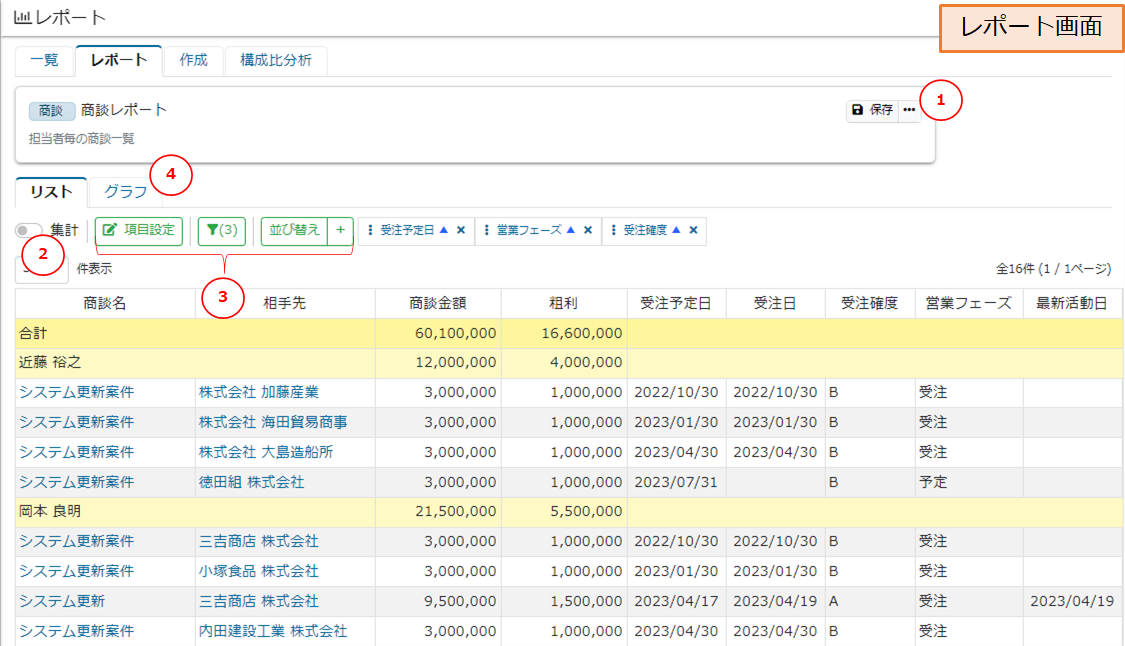The width and height of the screenshot is (1125, 646).
Task: Toggle 受注予定日 ascending sort arrow
Action: [x=444, y=230]
